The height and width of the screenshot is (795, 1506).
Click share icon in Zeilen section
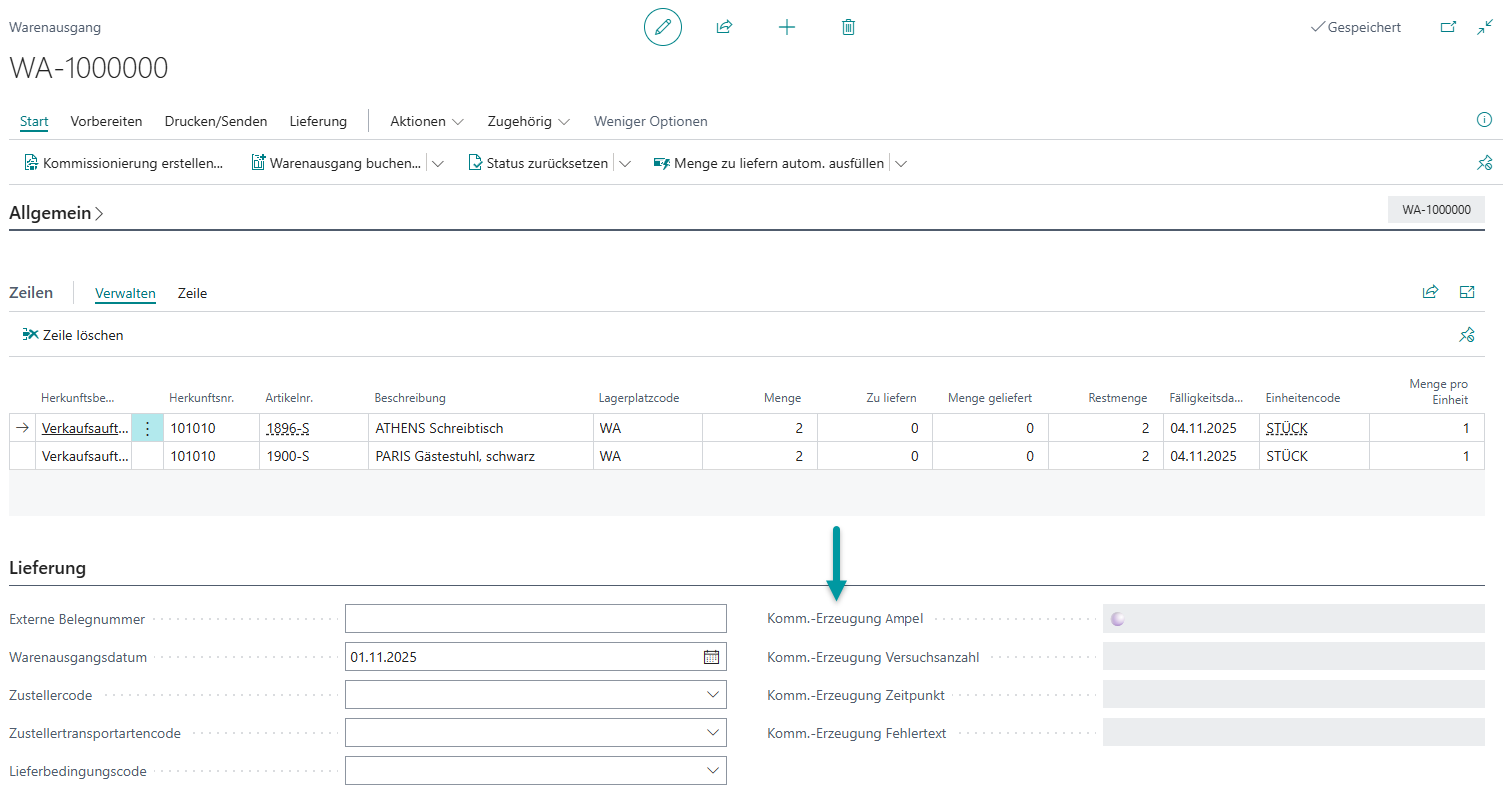tap(1430, 292)
